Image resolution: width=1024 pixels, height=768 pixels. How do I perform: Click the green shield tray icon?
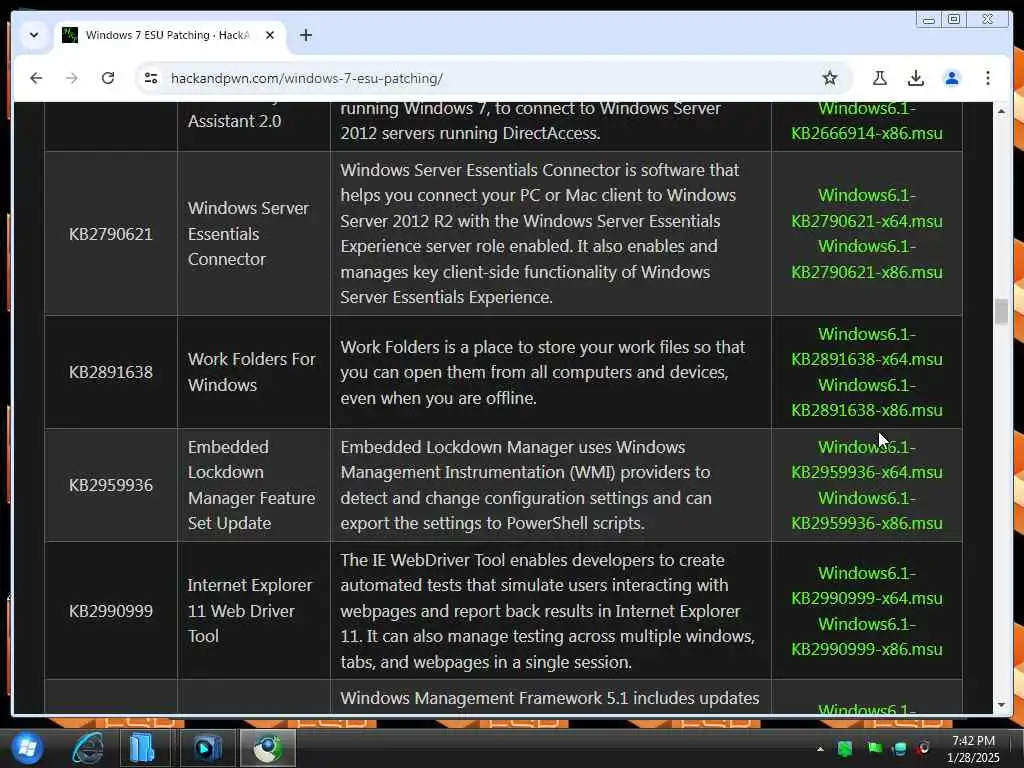(x=845, y=748)
